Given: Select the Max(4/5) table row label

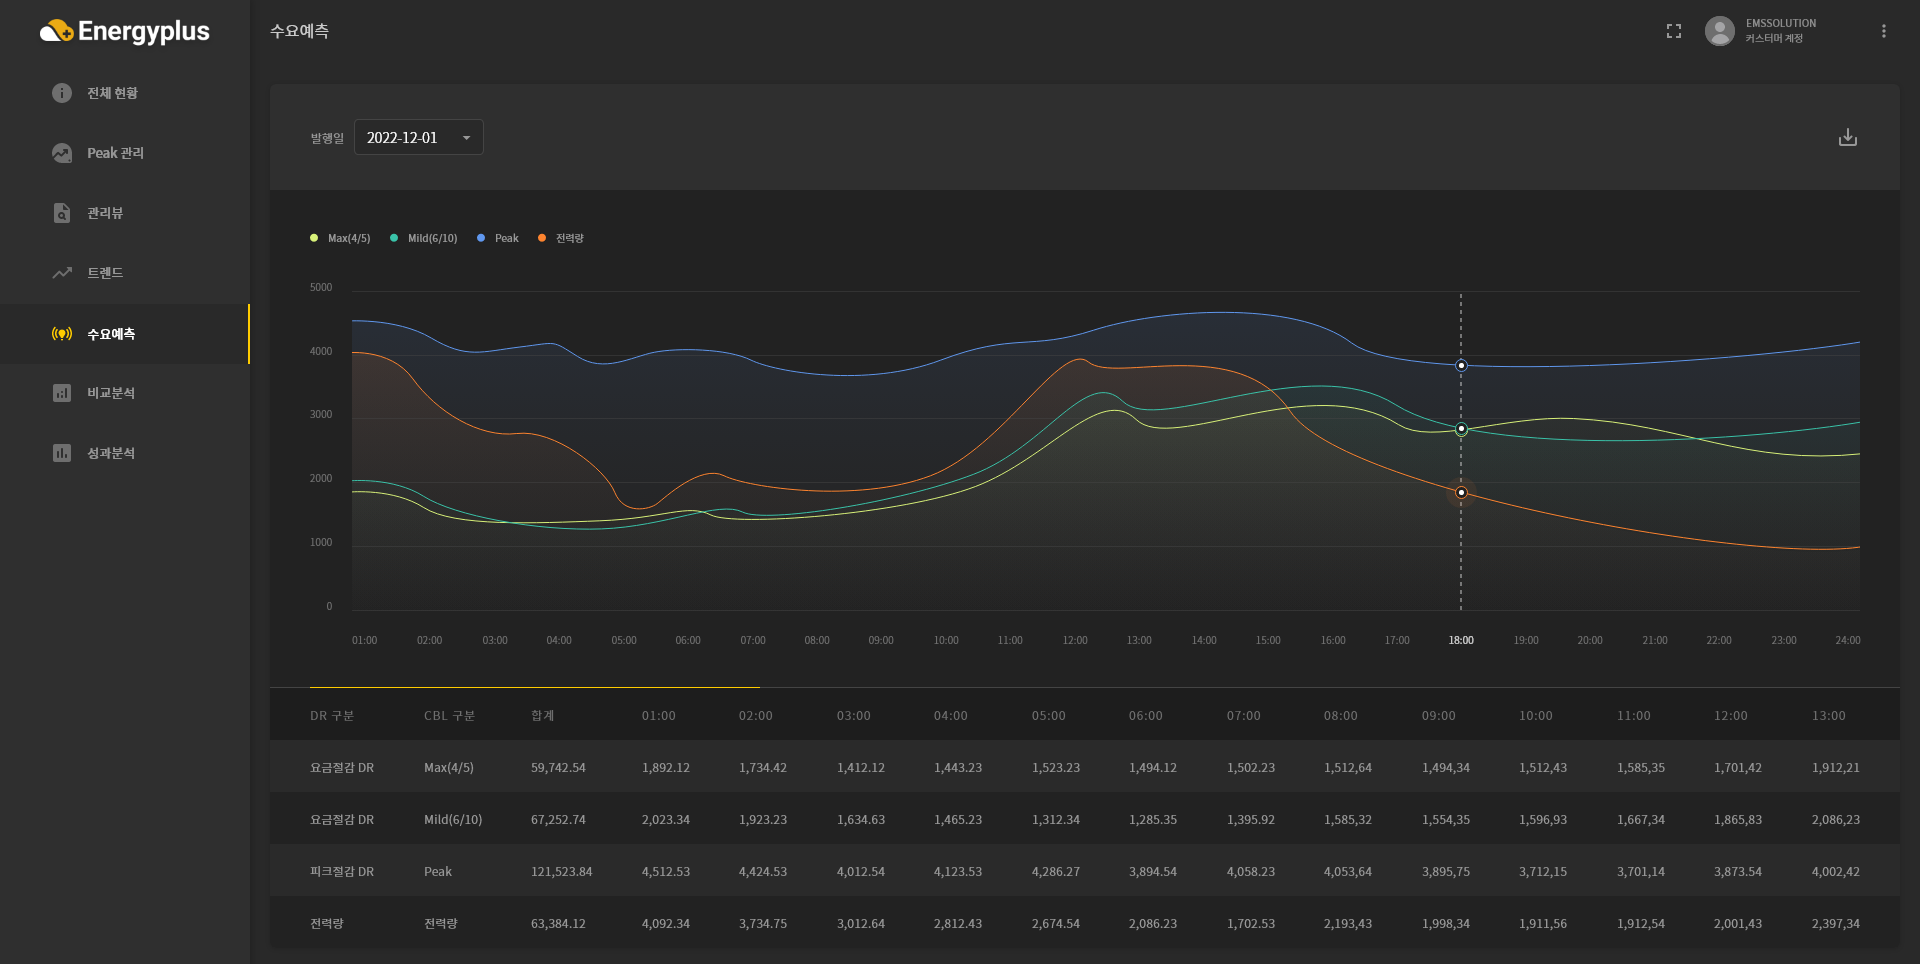Looking at the screenshot, I should [449, 768].
